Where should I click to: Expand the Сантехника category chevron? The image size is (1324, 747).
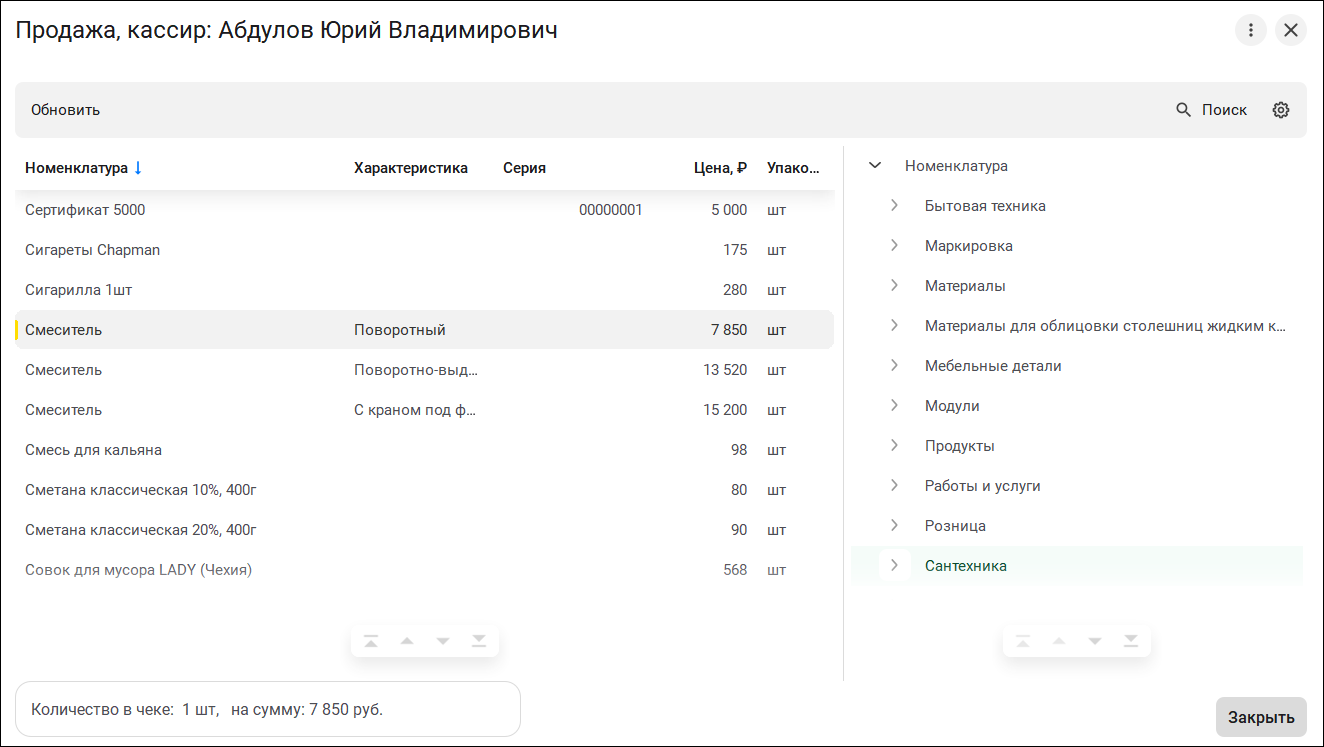(x=895, y=566)
